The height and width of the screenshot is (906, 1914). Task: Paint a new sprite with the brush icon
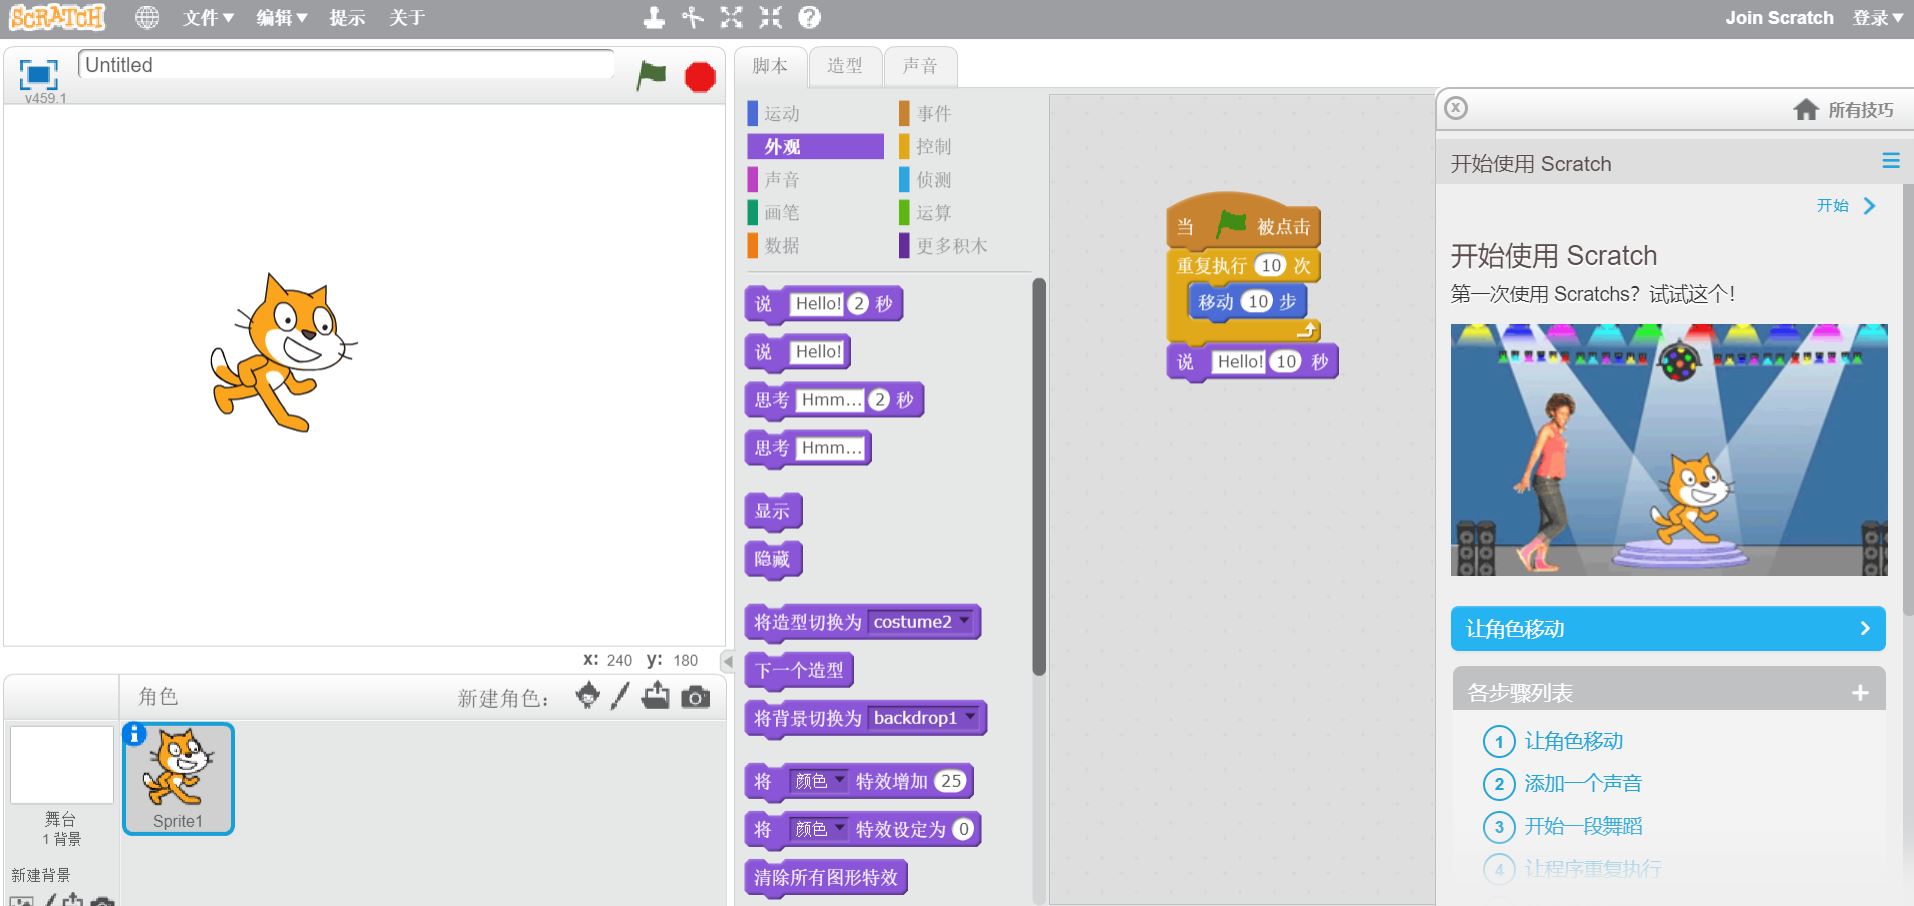(620, 696)
